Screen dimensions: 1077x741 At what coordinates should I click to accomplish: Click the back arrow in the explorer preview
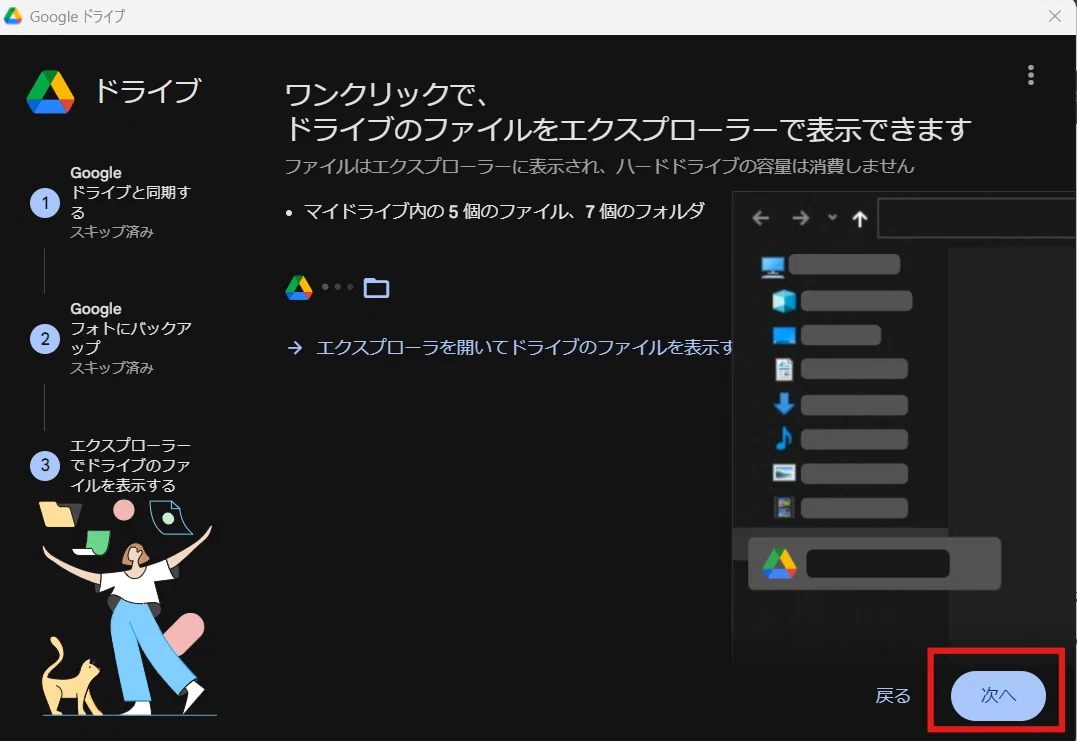coord(760,218)
